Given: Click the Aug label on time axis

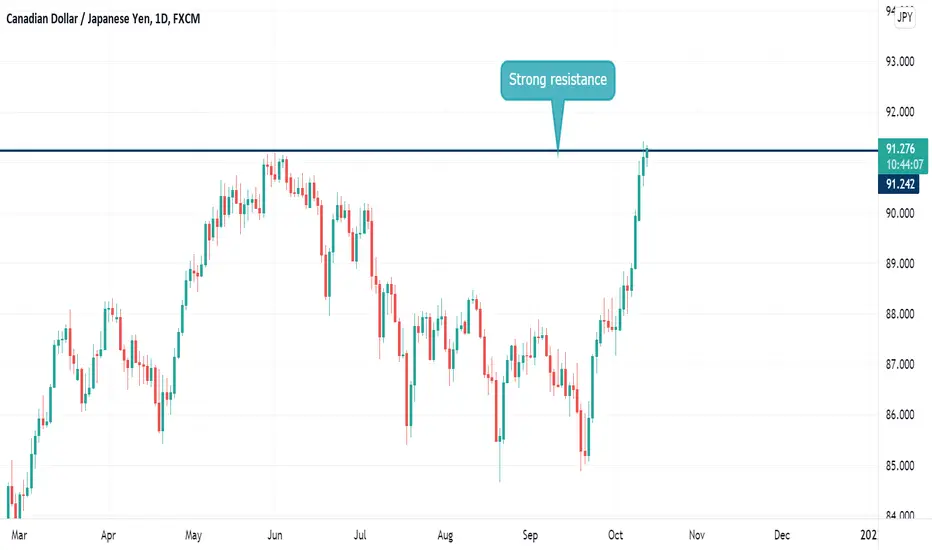Looking at the screenshot, I should click(x=445, y=535).
